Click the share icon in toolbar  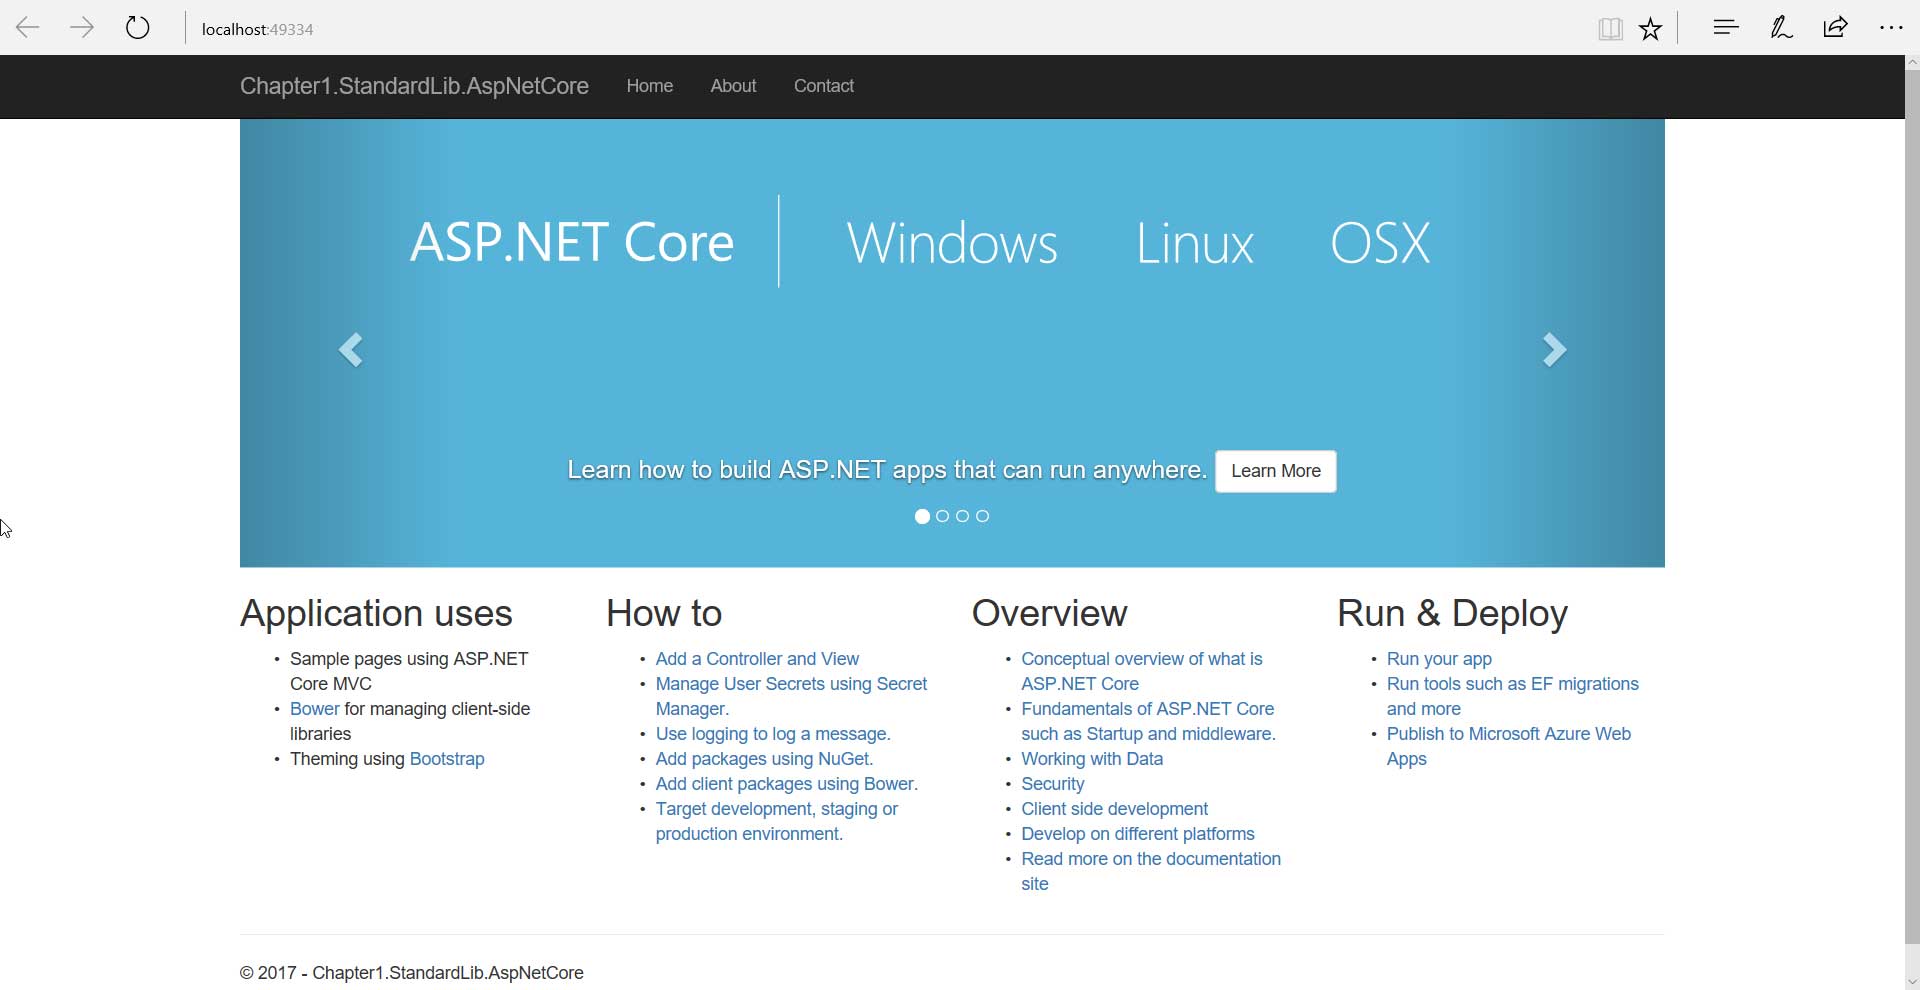point(1835,28)
